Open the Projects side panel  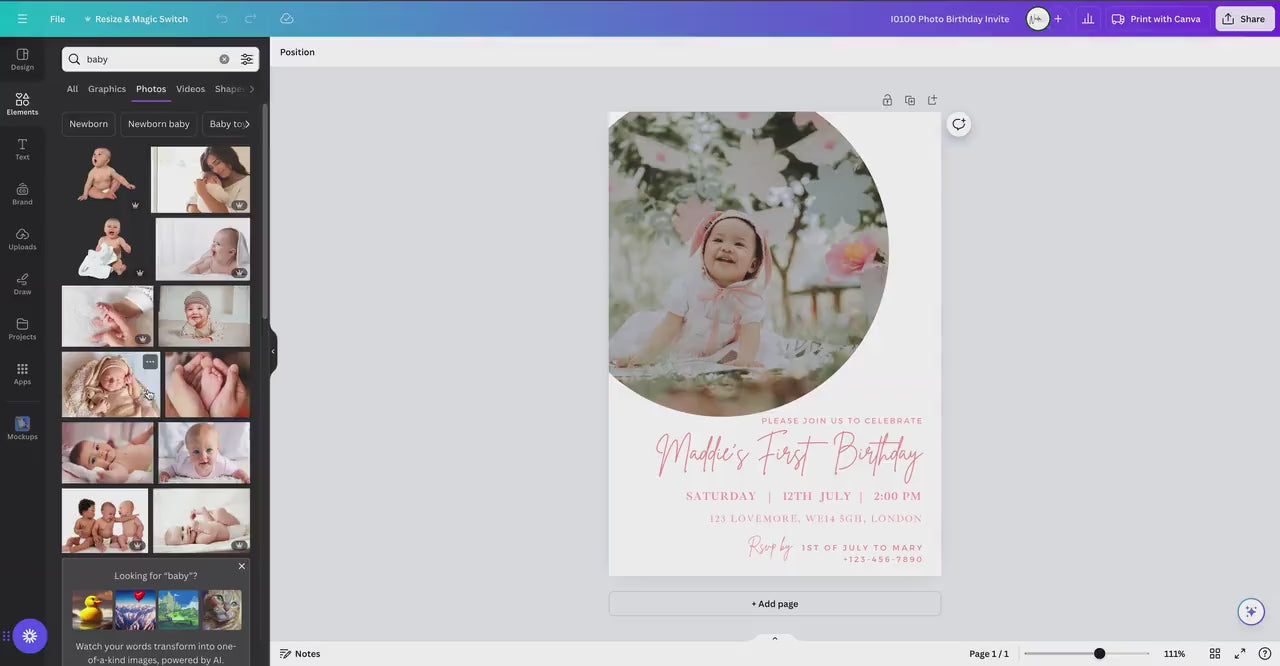22,329
